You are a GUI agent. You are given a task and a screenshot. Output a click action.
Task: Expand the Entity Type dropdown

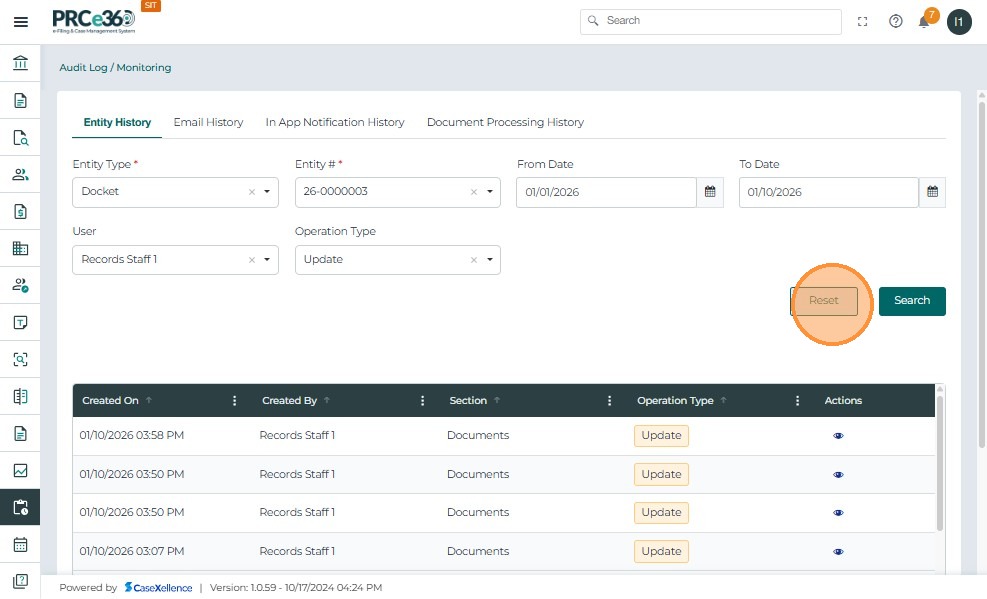tap(267, 192)
